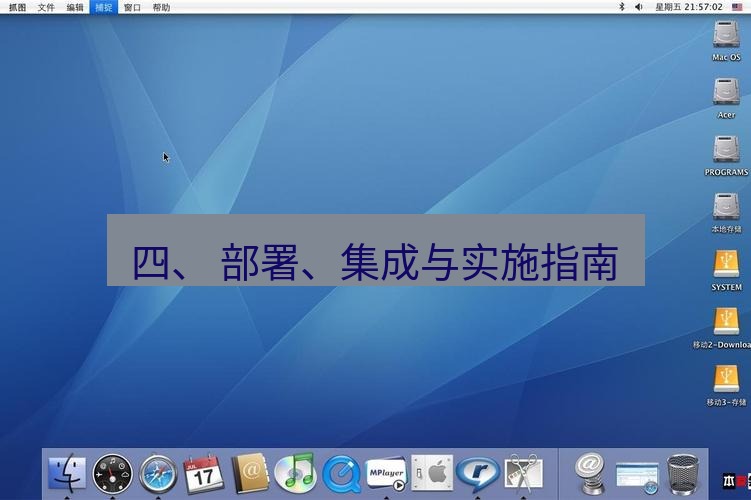Open the 抓图 application menu
This screenshot has width=751, height=500.
(x=17, y=7)
